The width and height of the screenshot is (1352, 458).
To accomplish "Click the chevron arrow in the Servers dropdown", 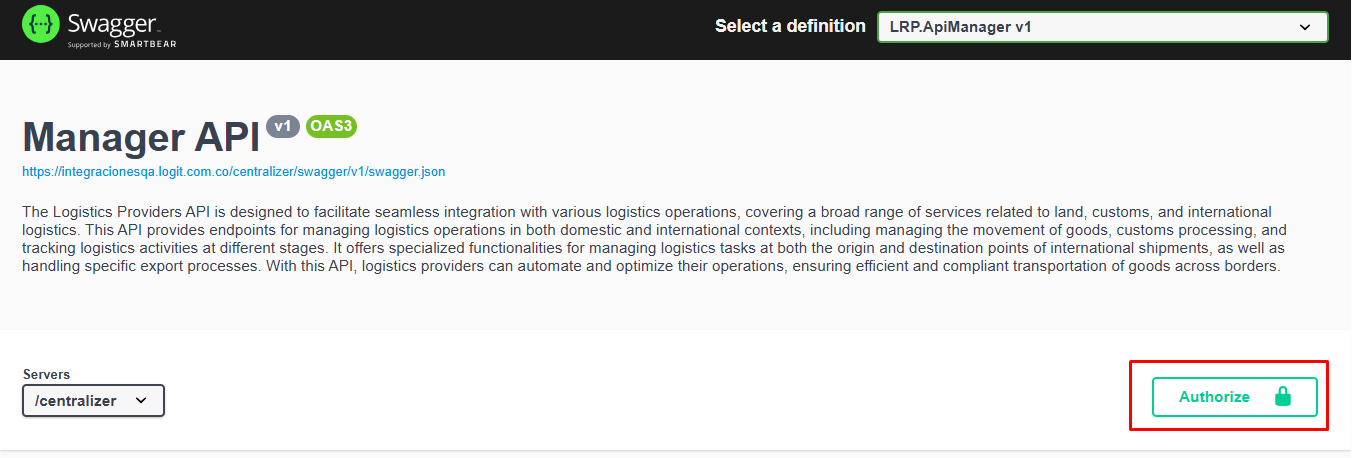I will coord(141,400).
